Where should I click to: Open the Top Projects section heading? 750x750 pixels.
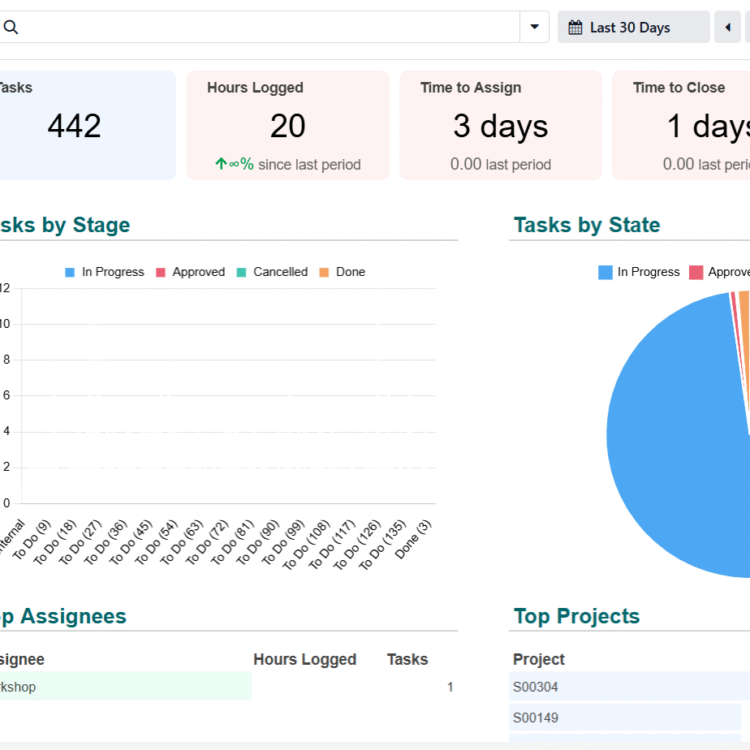tap(576, 616)
